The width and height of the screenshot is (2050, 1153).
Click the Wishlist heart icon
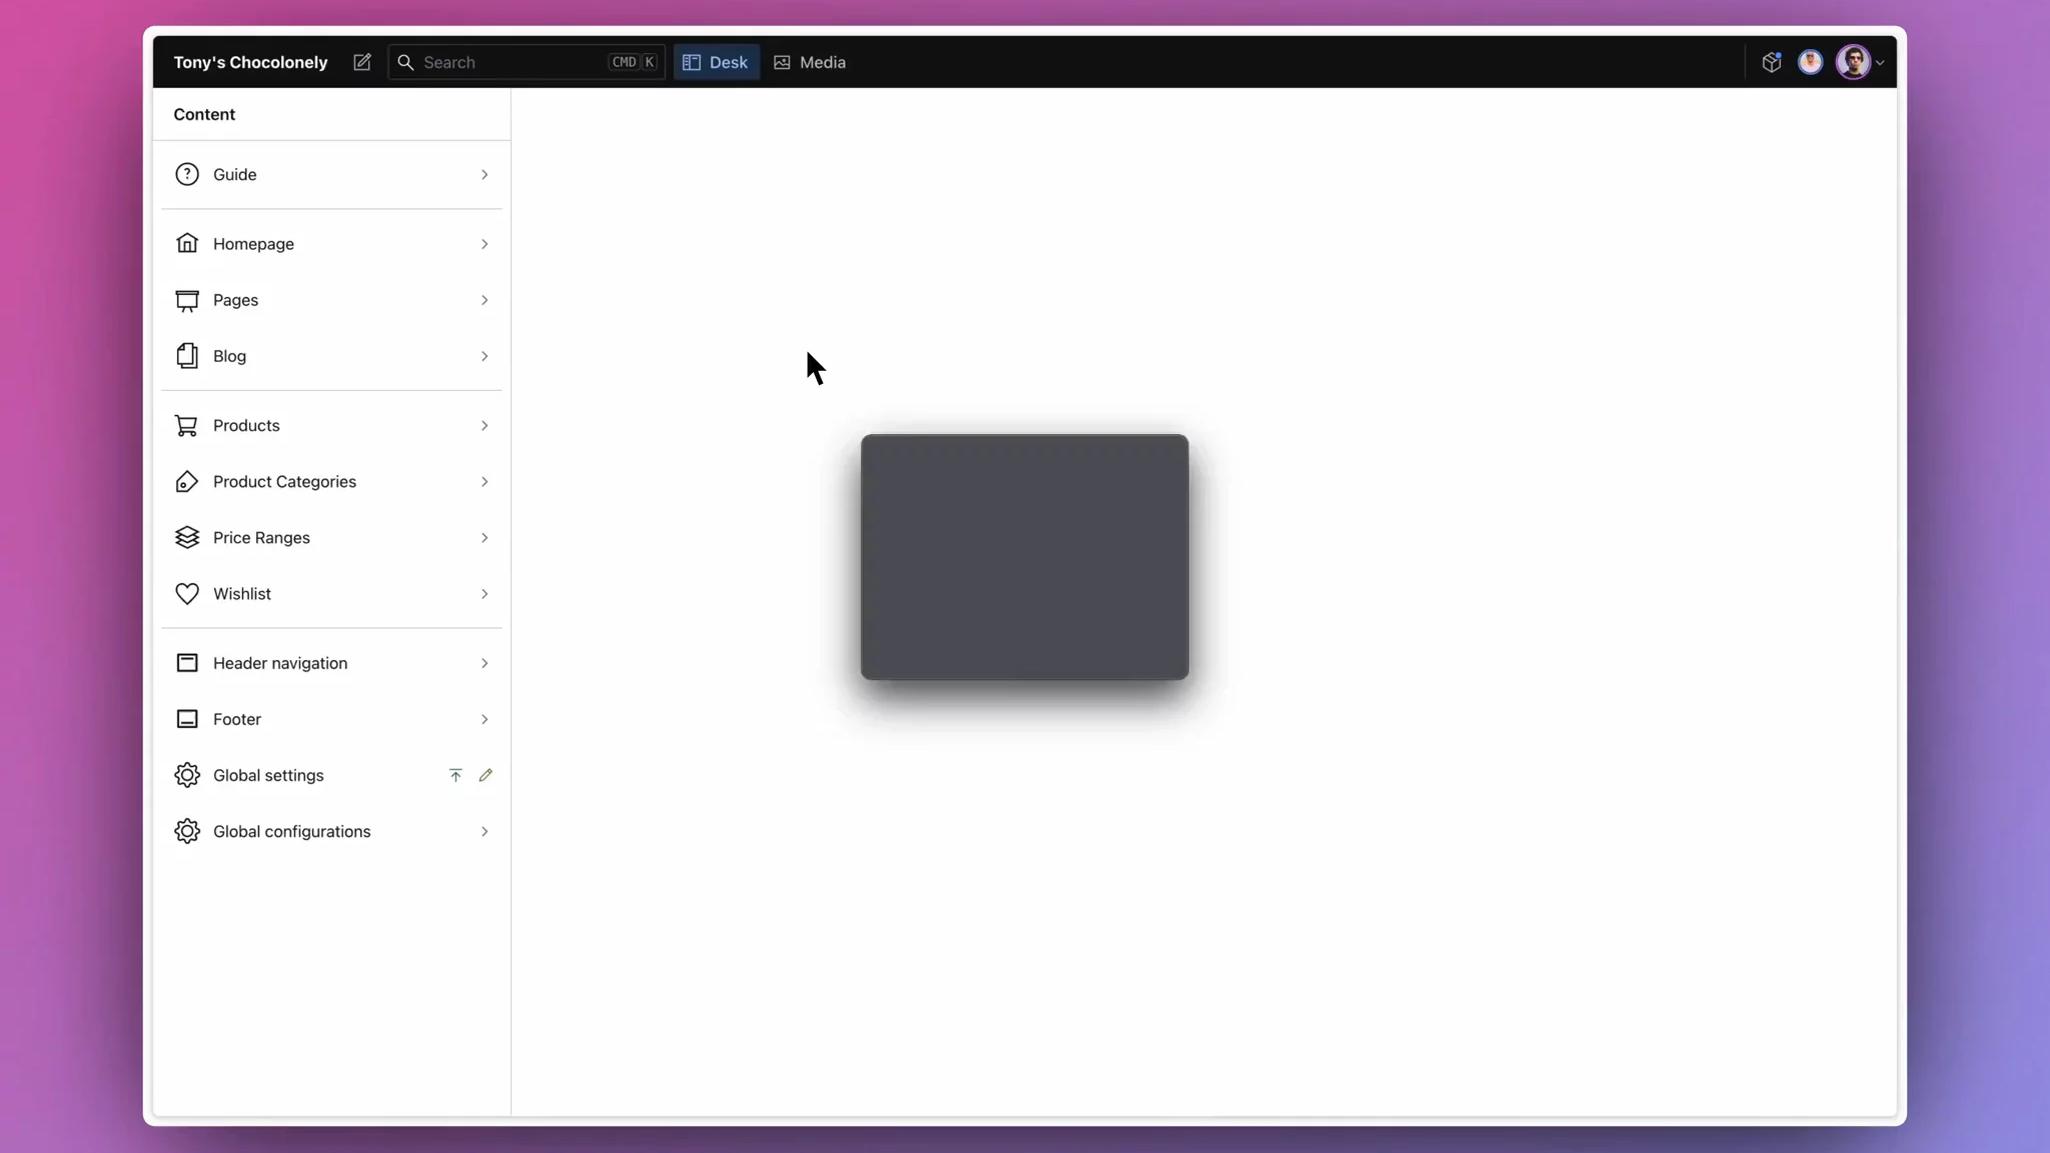click(x=187, y=593)
